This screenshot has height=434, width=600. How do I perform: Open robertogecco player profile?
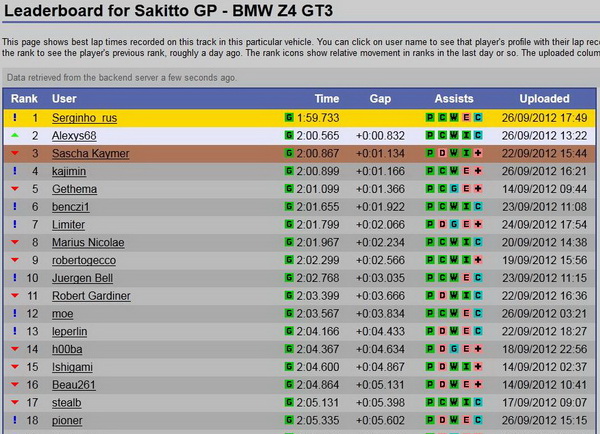[x=84, y=260]
